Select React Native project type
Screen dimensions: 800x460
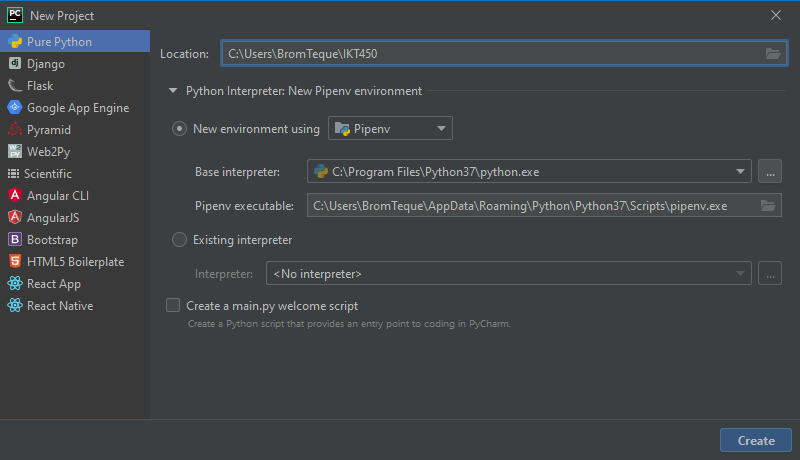tap(59, 306)
